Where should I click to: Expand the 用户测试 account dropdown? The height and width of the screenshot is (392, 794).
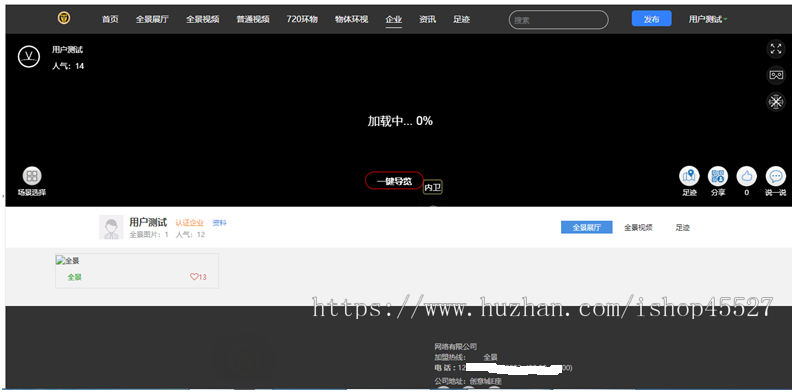pos(708,19)
